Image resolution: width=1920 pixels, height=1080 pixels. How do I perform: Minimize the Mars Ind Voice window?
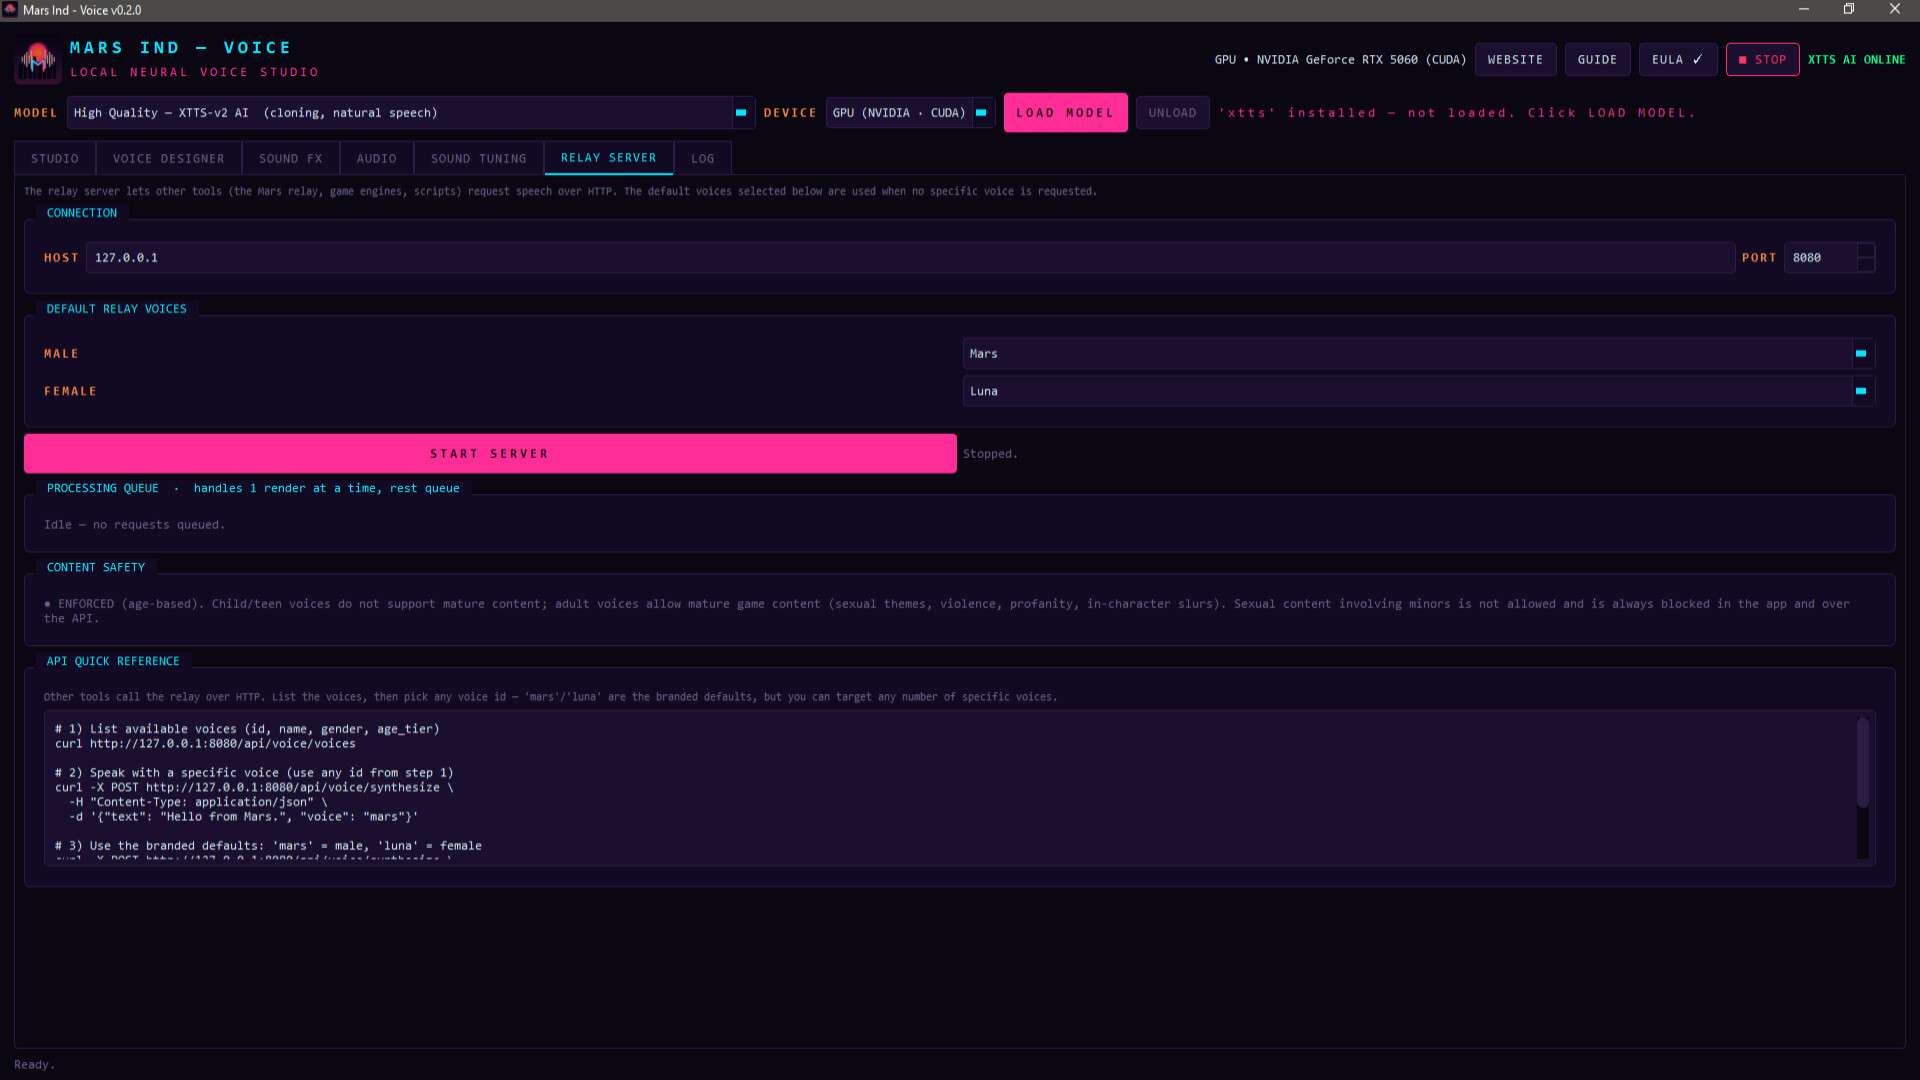1804,10
